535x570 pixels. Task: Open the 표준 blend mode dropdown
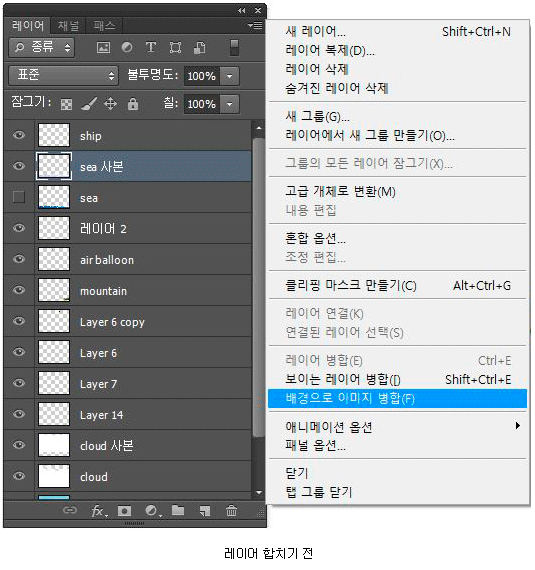(63, 76)
